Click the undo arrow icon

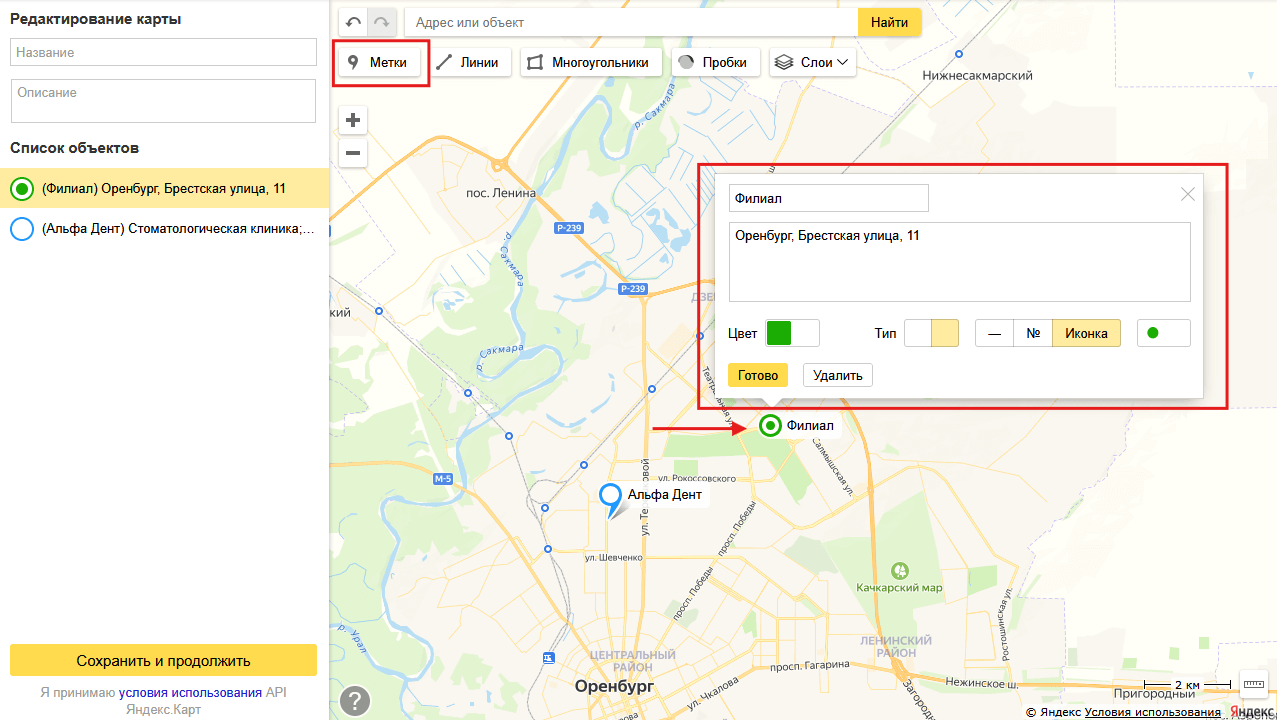click(354, 23)
